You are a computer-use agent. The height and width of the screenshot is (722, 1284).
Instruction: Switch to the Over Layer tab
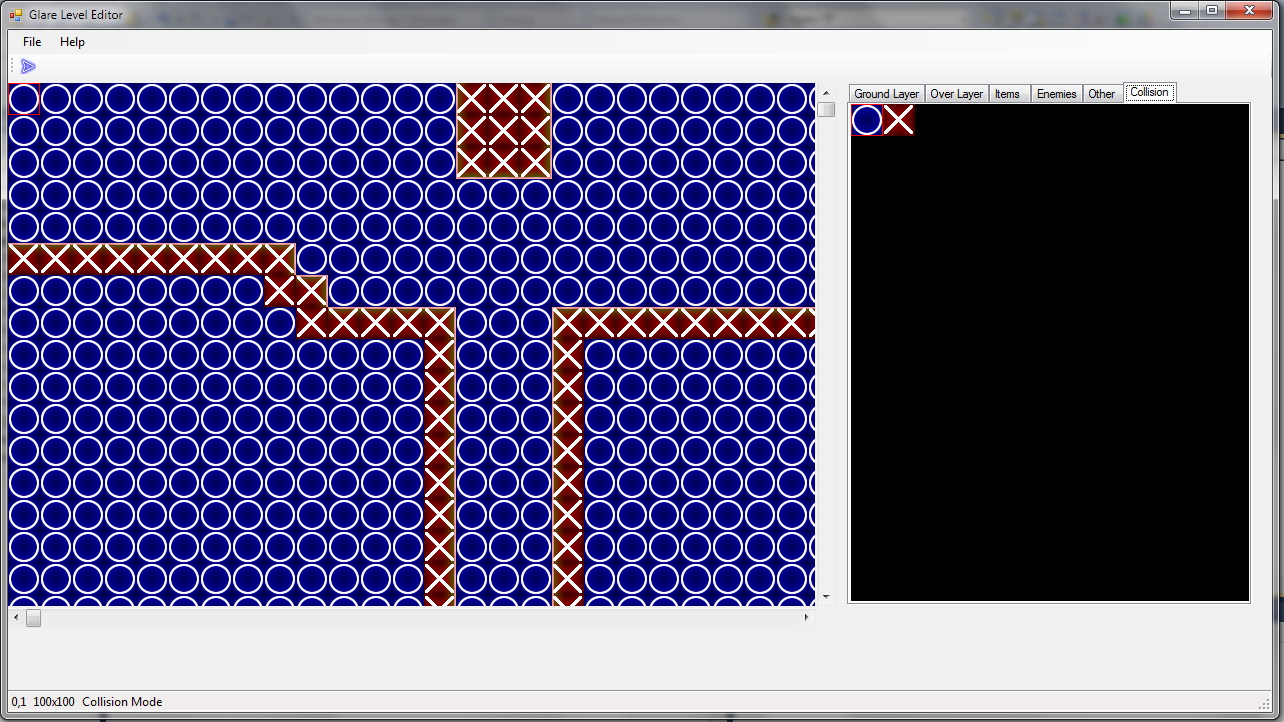pos(956,94)
